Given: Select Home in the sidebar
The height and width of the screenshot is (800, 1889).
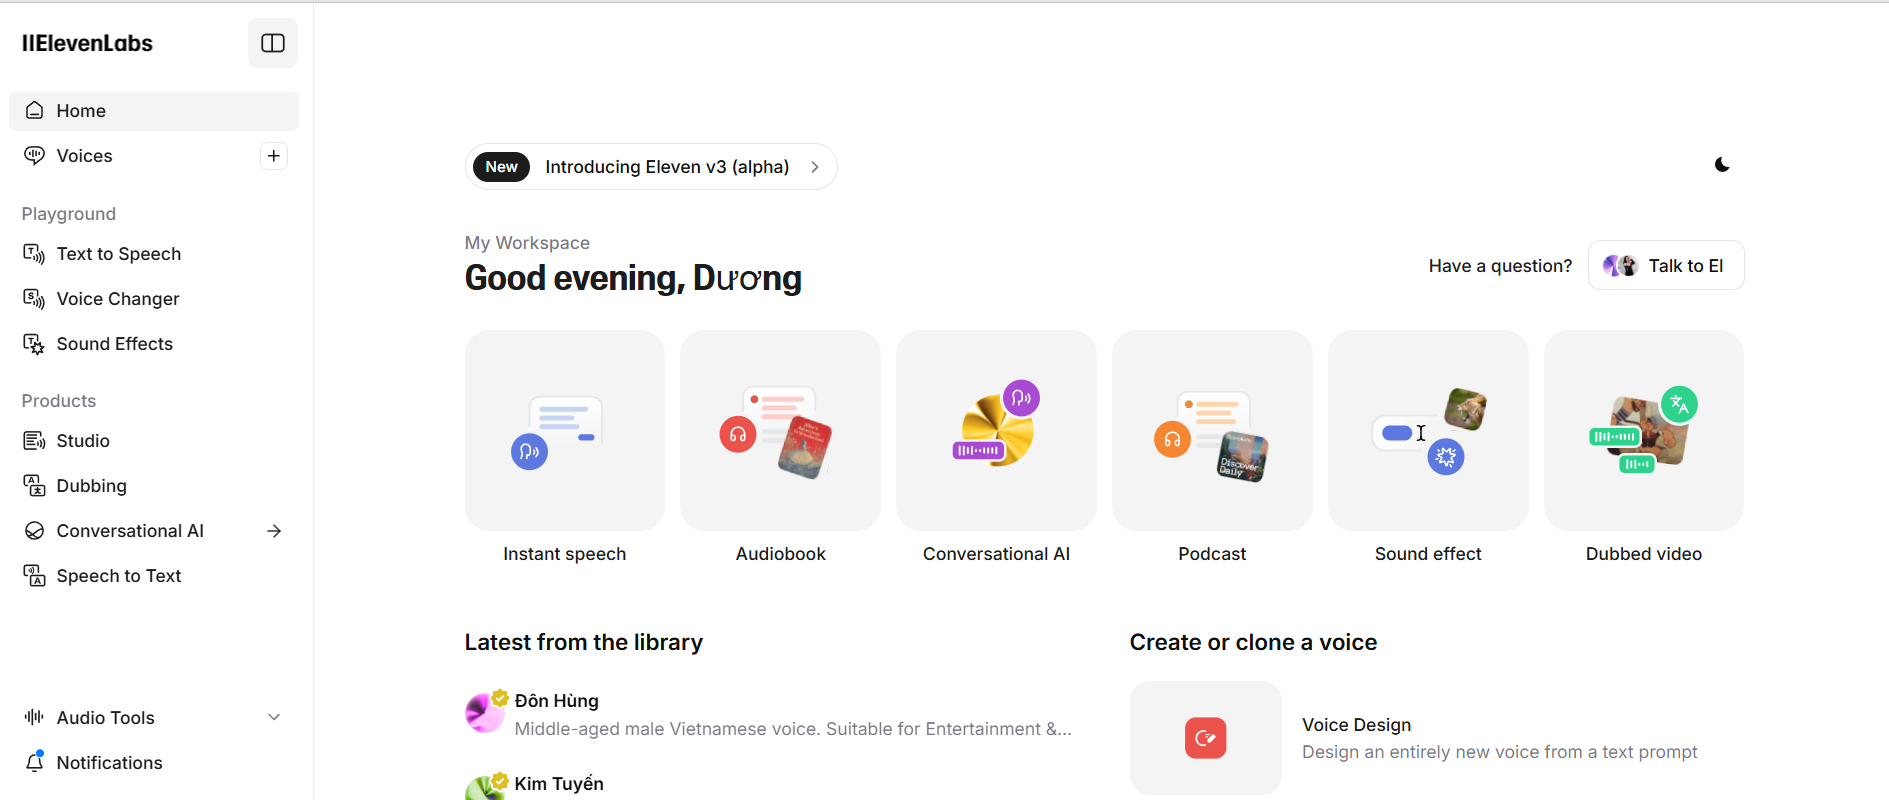Looking at the screenshot, I should pos(81,111).
